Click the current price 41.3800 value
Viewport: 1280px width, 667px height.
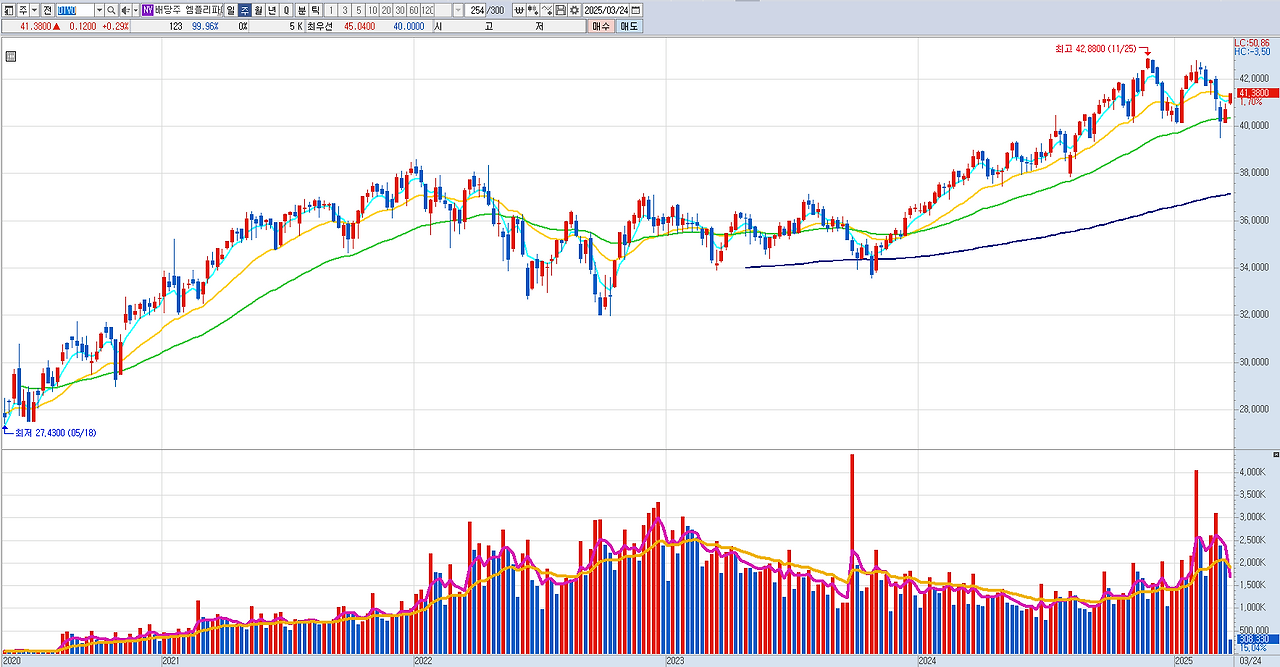(36, 26)
